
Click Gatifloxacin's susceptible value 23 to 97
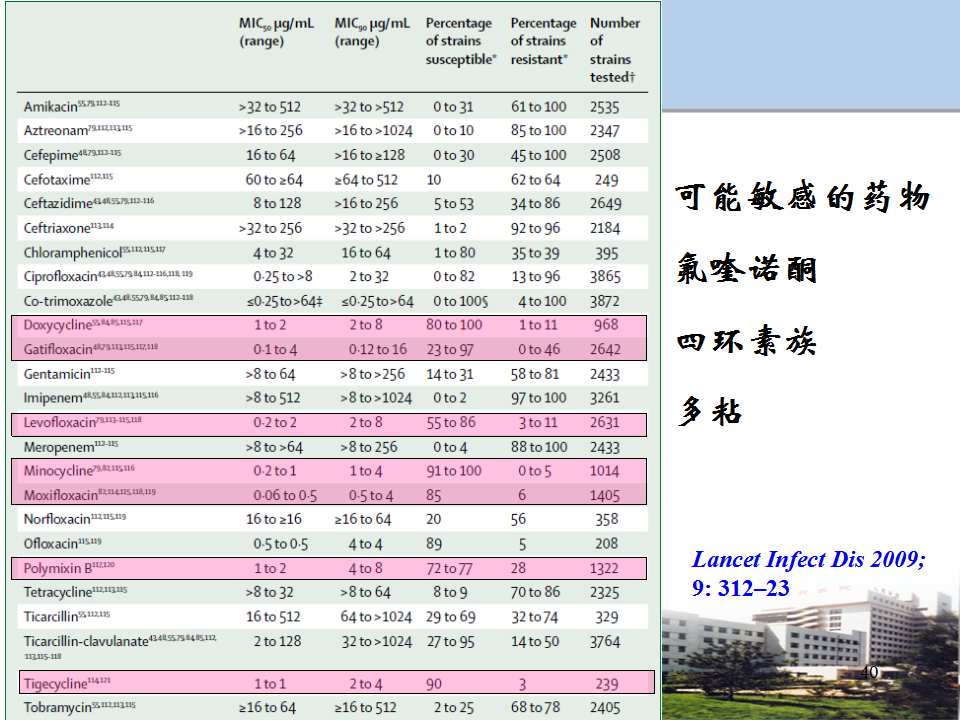(450, 350)
